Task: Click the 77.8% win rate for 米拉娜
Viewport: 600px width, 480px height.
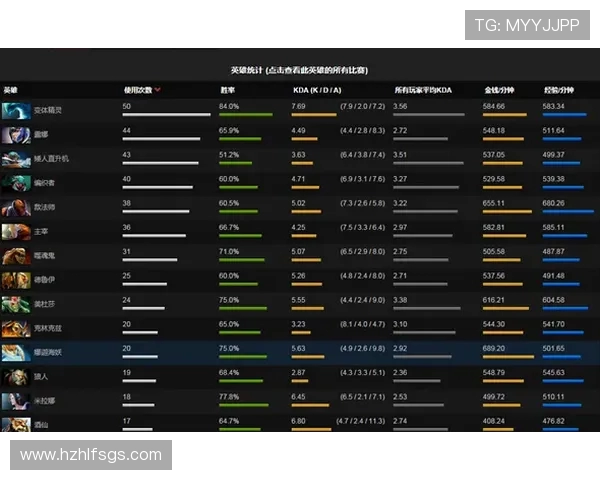Action: (x=229, y=397)
